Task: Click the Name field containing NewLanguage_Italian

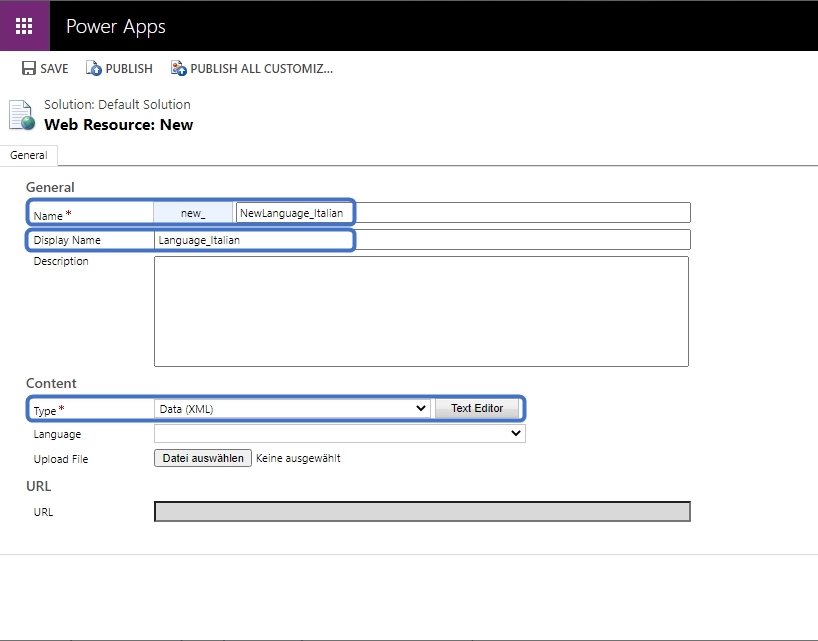Action: pyautogui.click(x=463, y=213)
